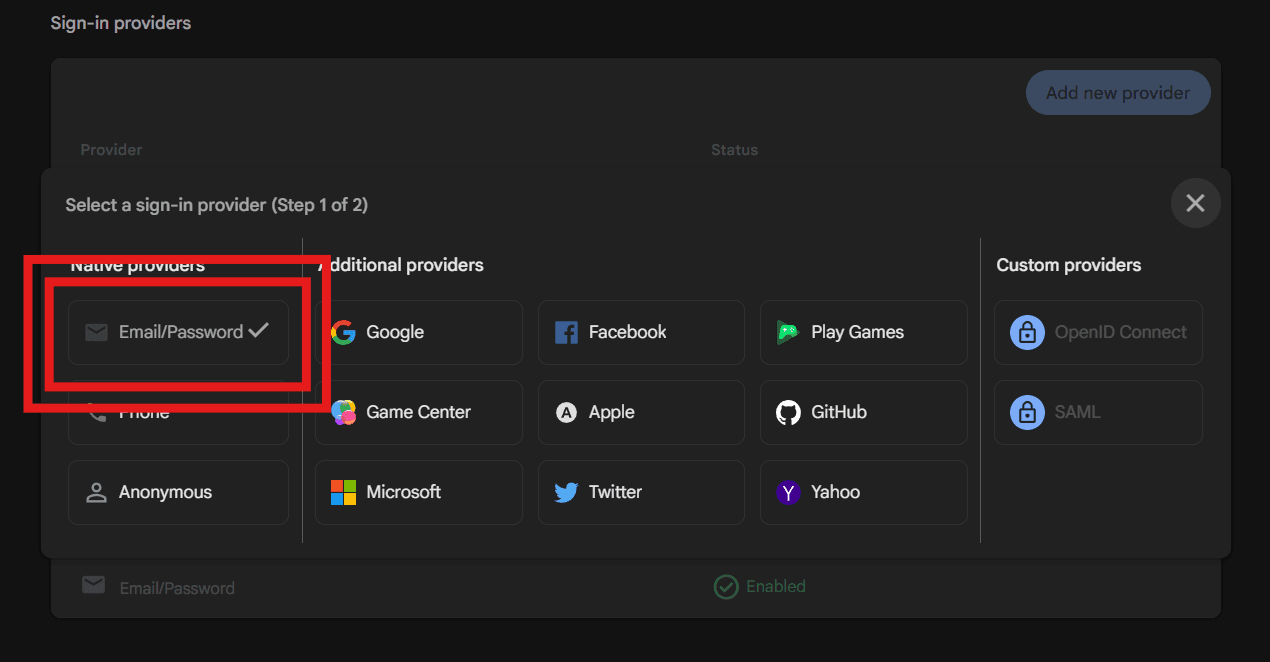The width and height of the screenshot is (1270, 662).
Task: Click the Step 1 of 2 dialog title
Action: click(217, 205)
